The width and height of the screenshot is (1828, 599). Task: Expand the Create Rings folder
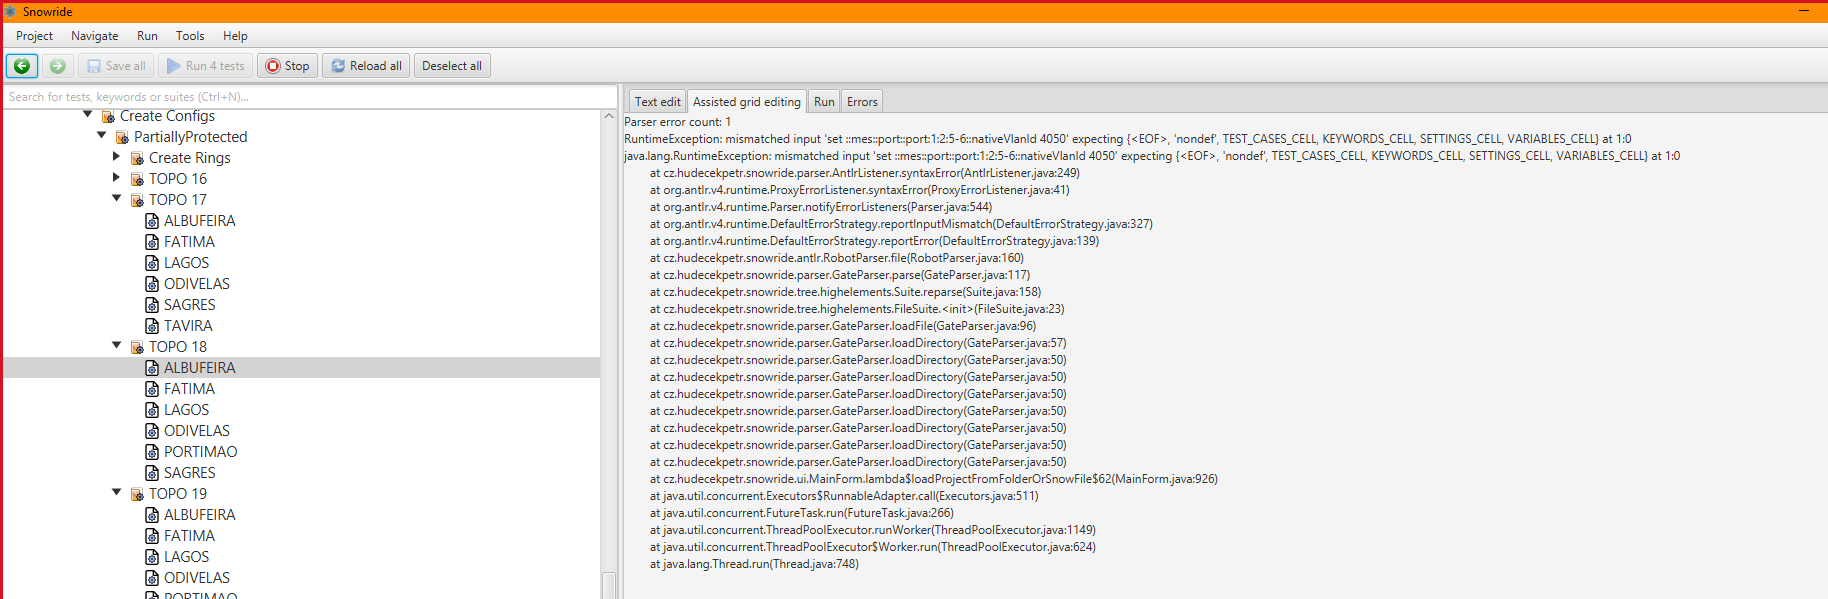(x=116, y=157)
